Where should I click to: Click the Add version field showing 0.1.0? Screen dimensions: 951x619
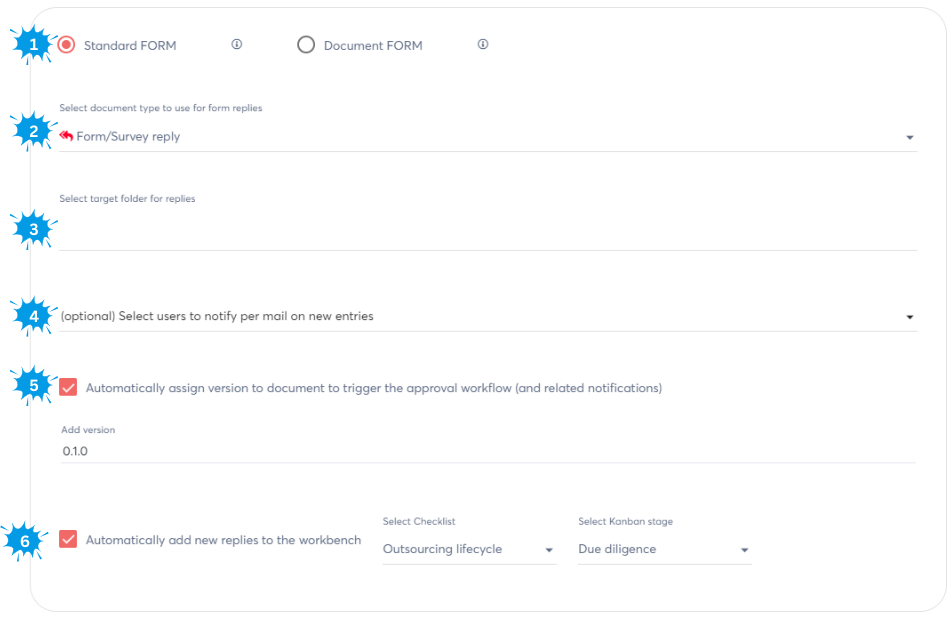488,451
